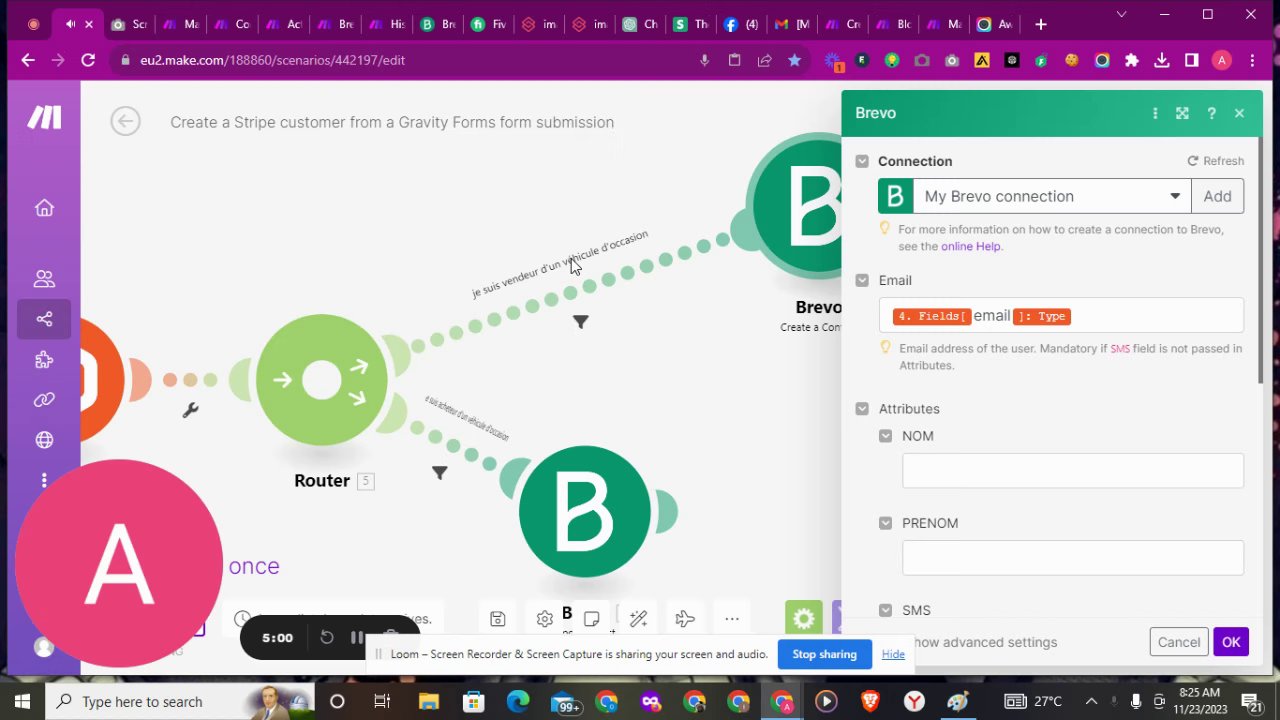
Task: Open the Templates puzzle icon in sidebar
Action: click(44, 360)
